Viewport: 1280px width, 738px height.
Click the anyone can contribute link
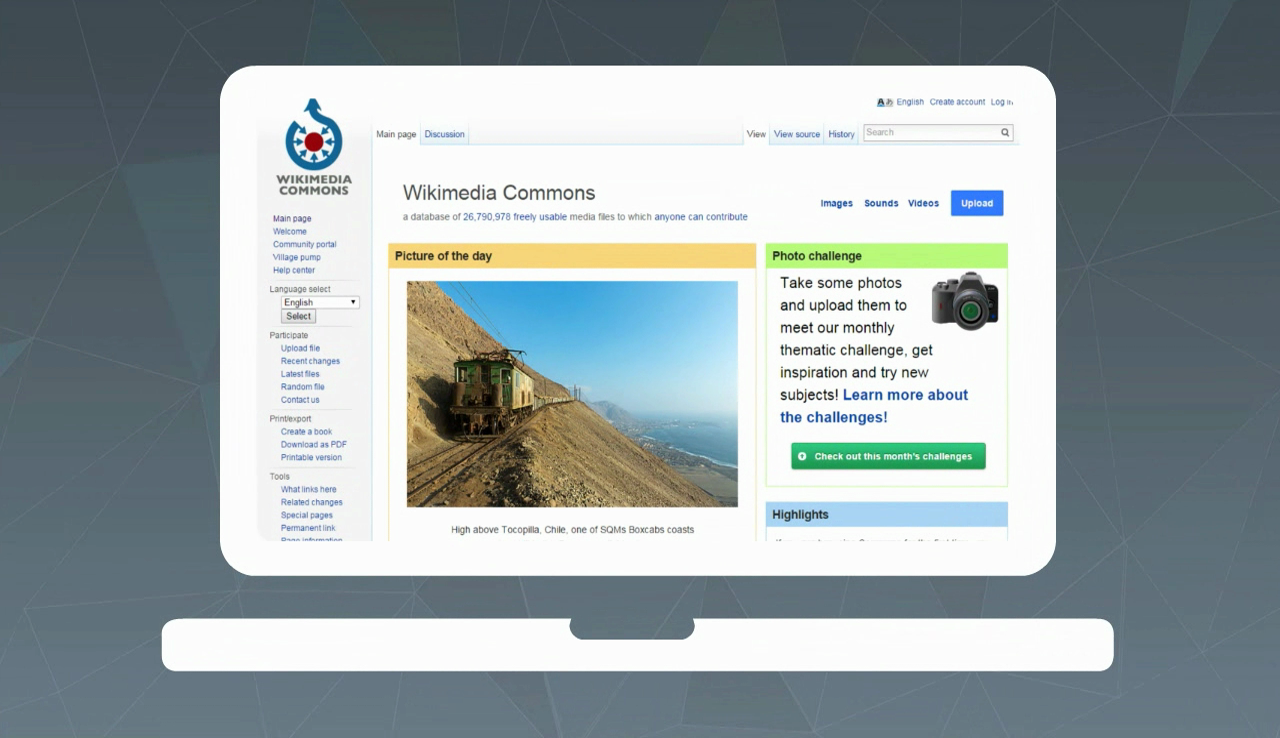tap(701, 217)
